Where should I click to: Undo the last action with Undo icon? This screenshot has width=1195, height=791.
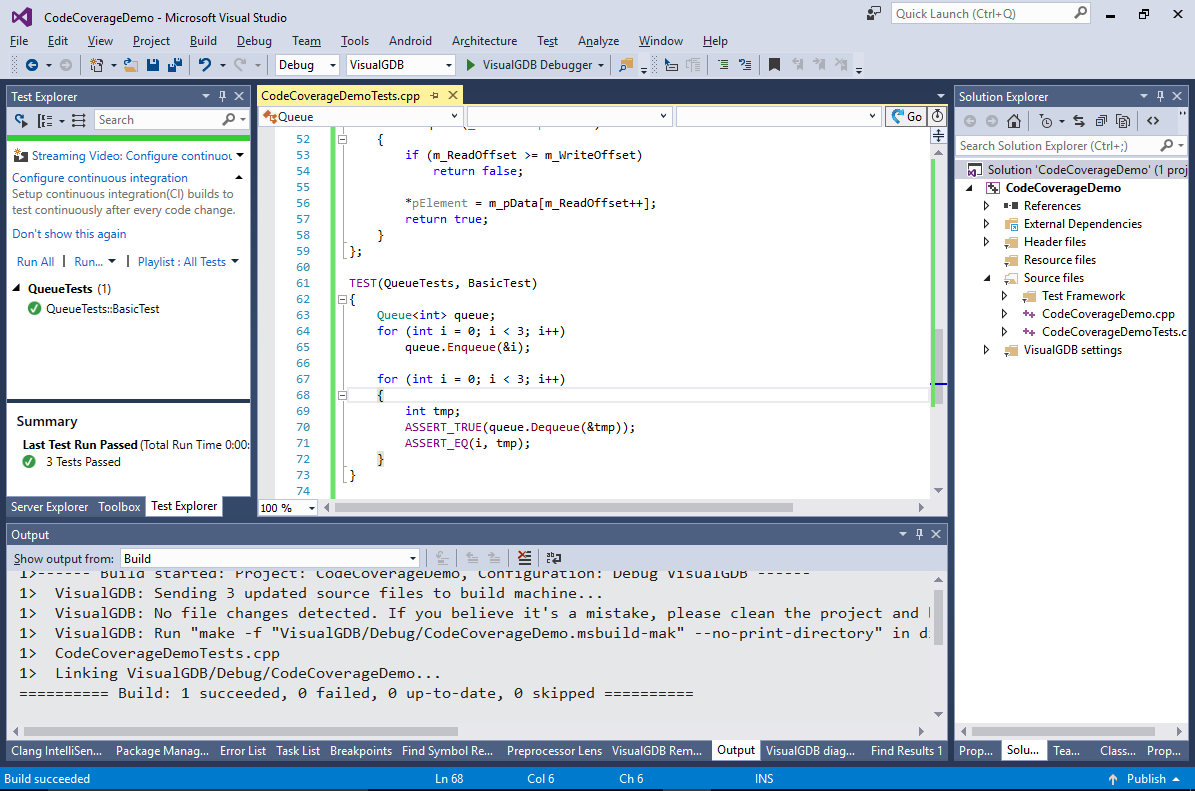tap(204, 65)
